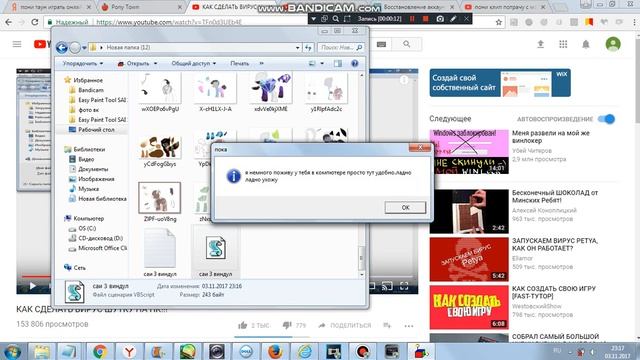Open Internet Explorer from the taskbar

pos(304,351)
